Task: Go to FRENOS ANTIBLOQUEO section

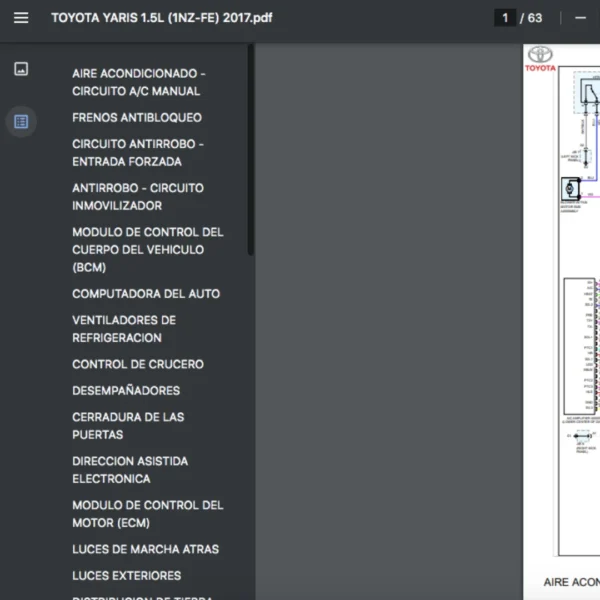Action: tap(137, 118)
